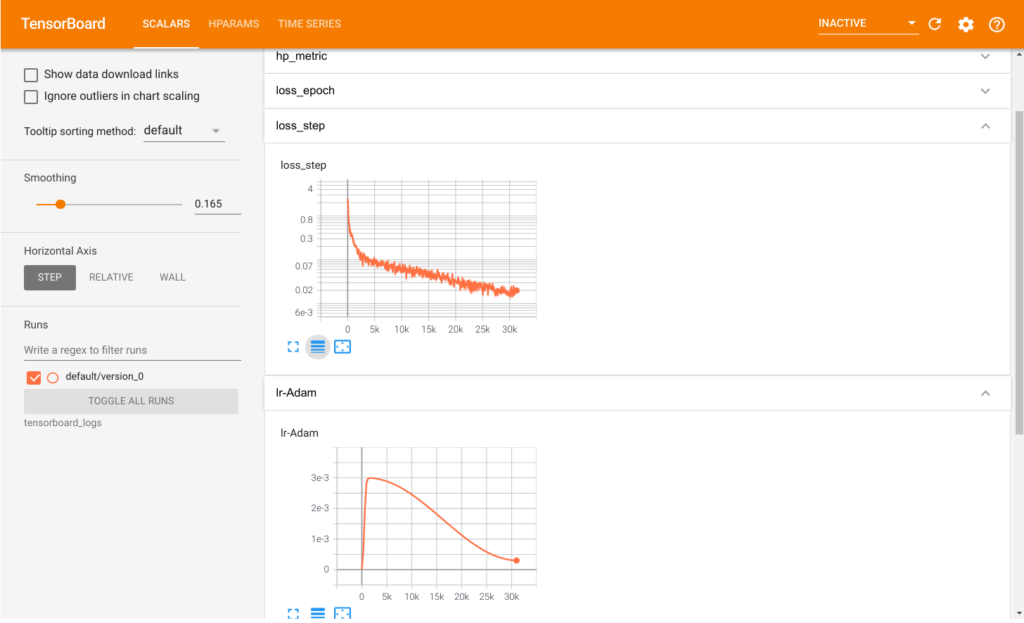Image resolution: width=1024 pixels, height=623 pixels.
Task: Enable Show data download links
Action: pyautogui.click(x=31, y=74)
